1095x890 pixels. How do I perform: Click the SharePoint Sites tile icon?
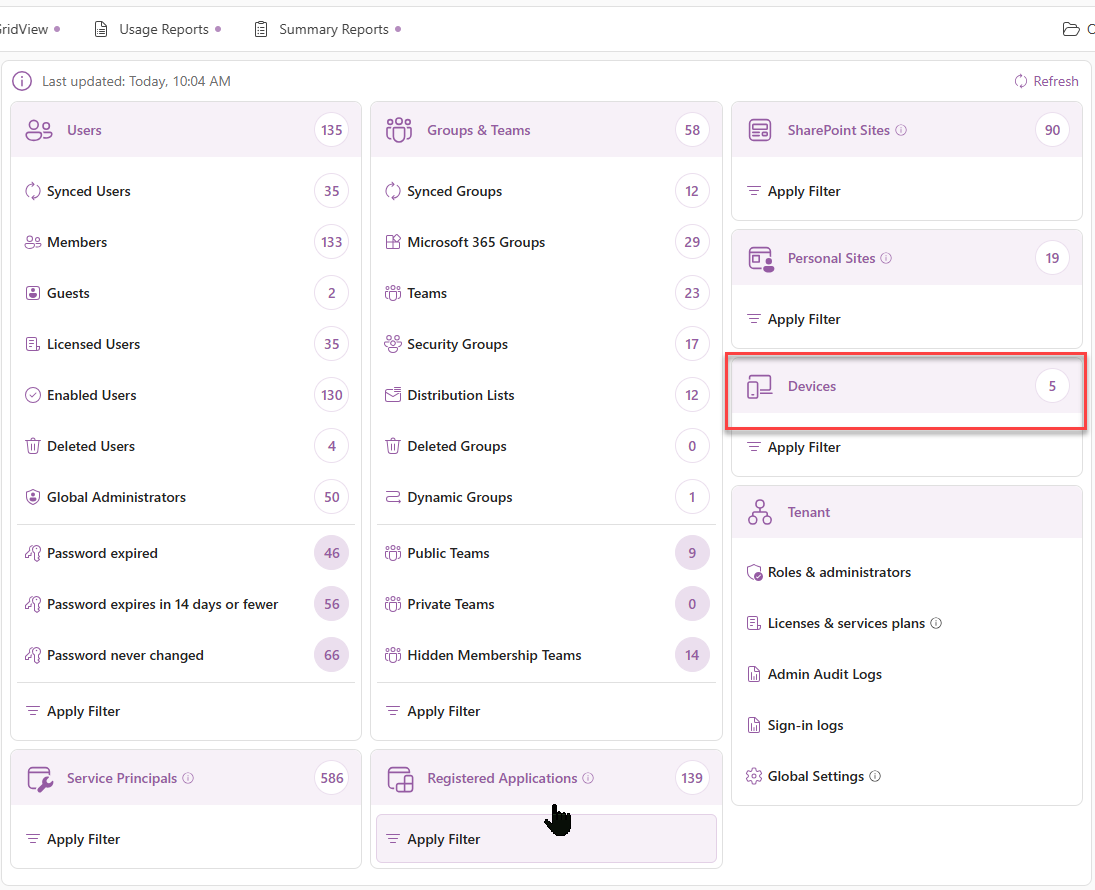(760, 130)
